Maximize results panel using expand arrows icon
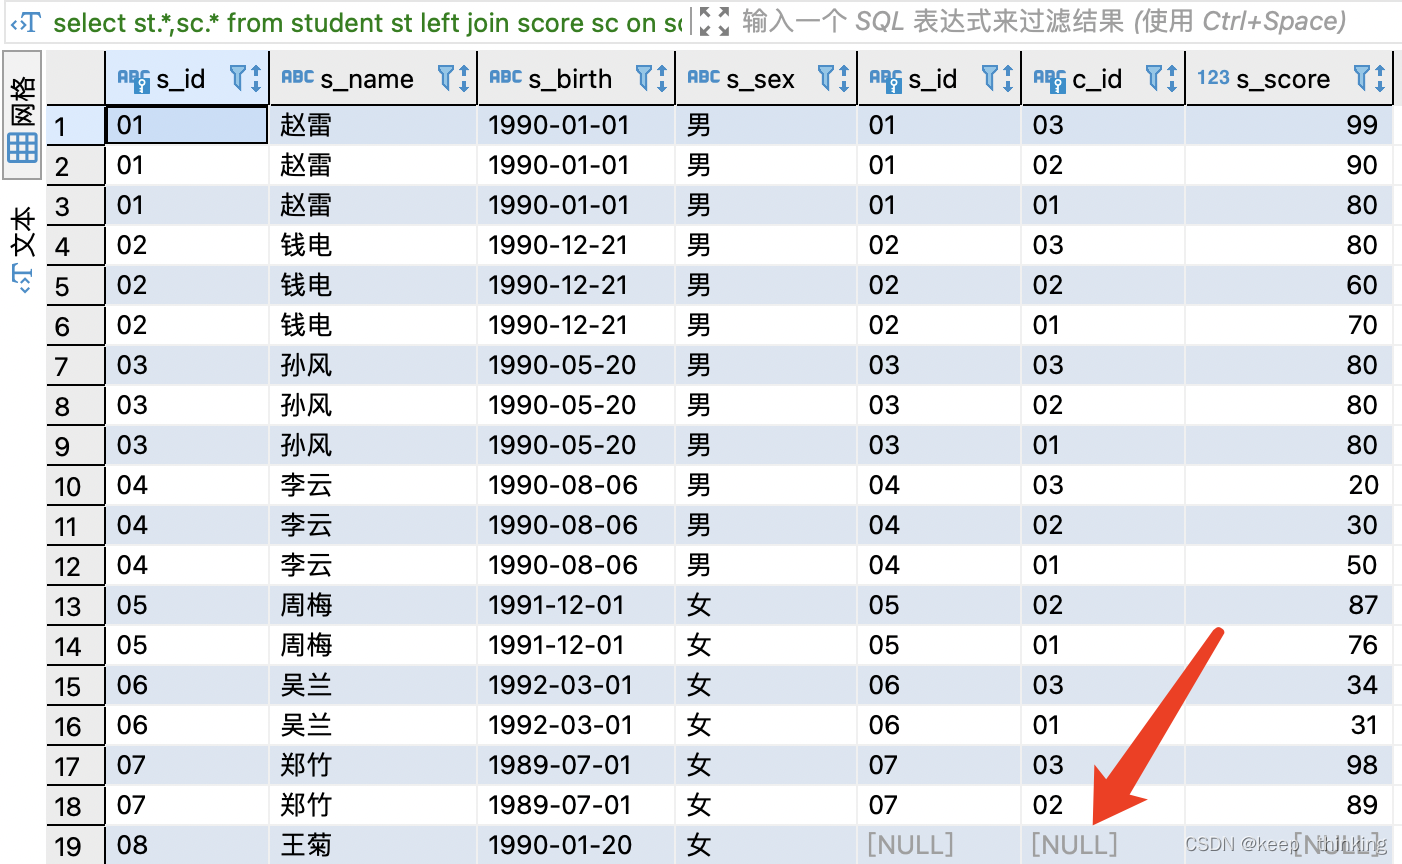Image resolution: width=1402 pixels, height=864 pixels. (x=714, y=21)
